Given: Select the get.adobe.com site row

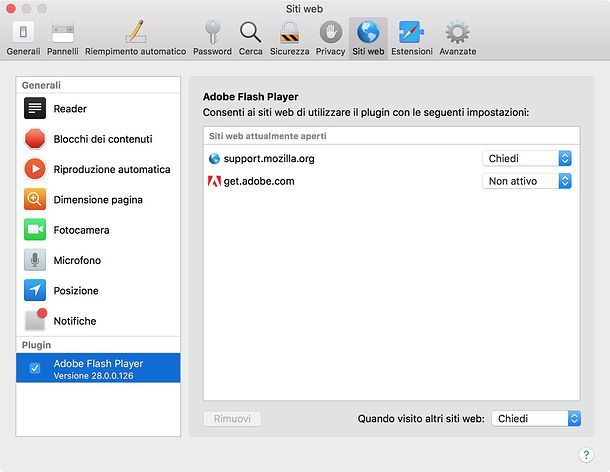Looking at the screenshot, I should [391, 181].
